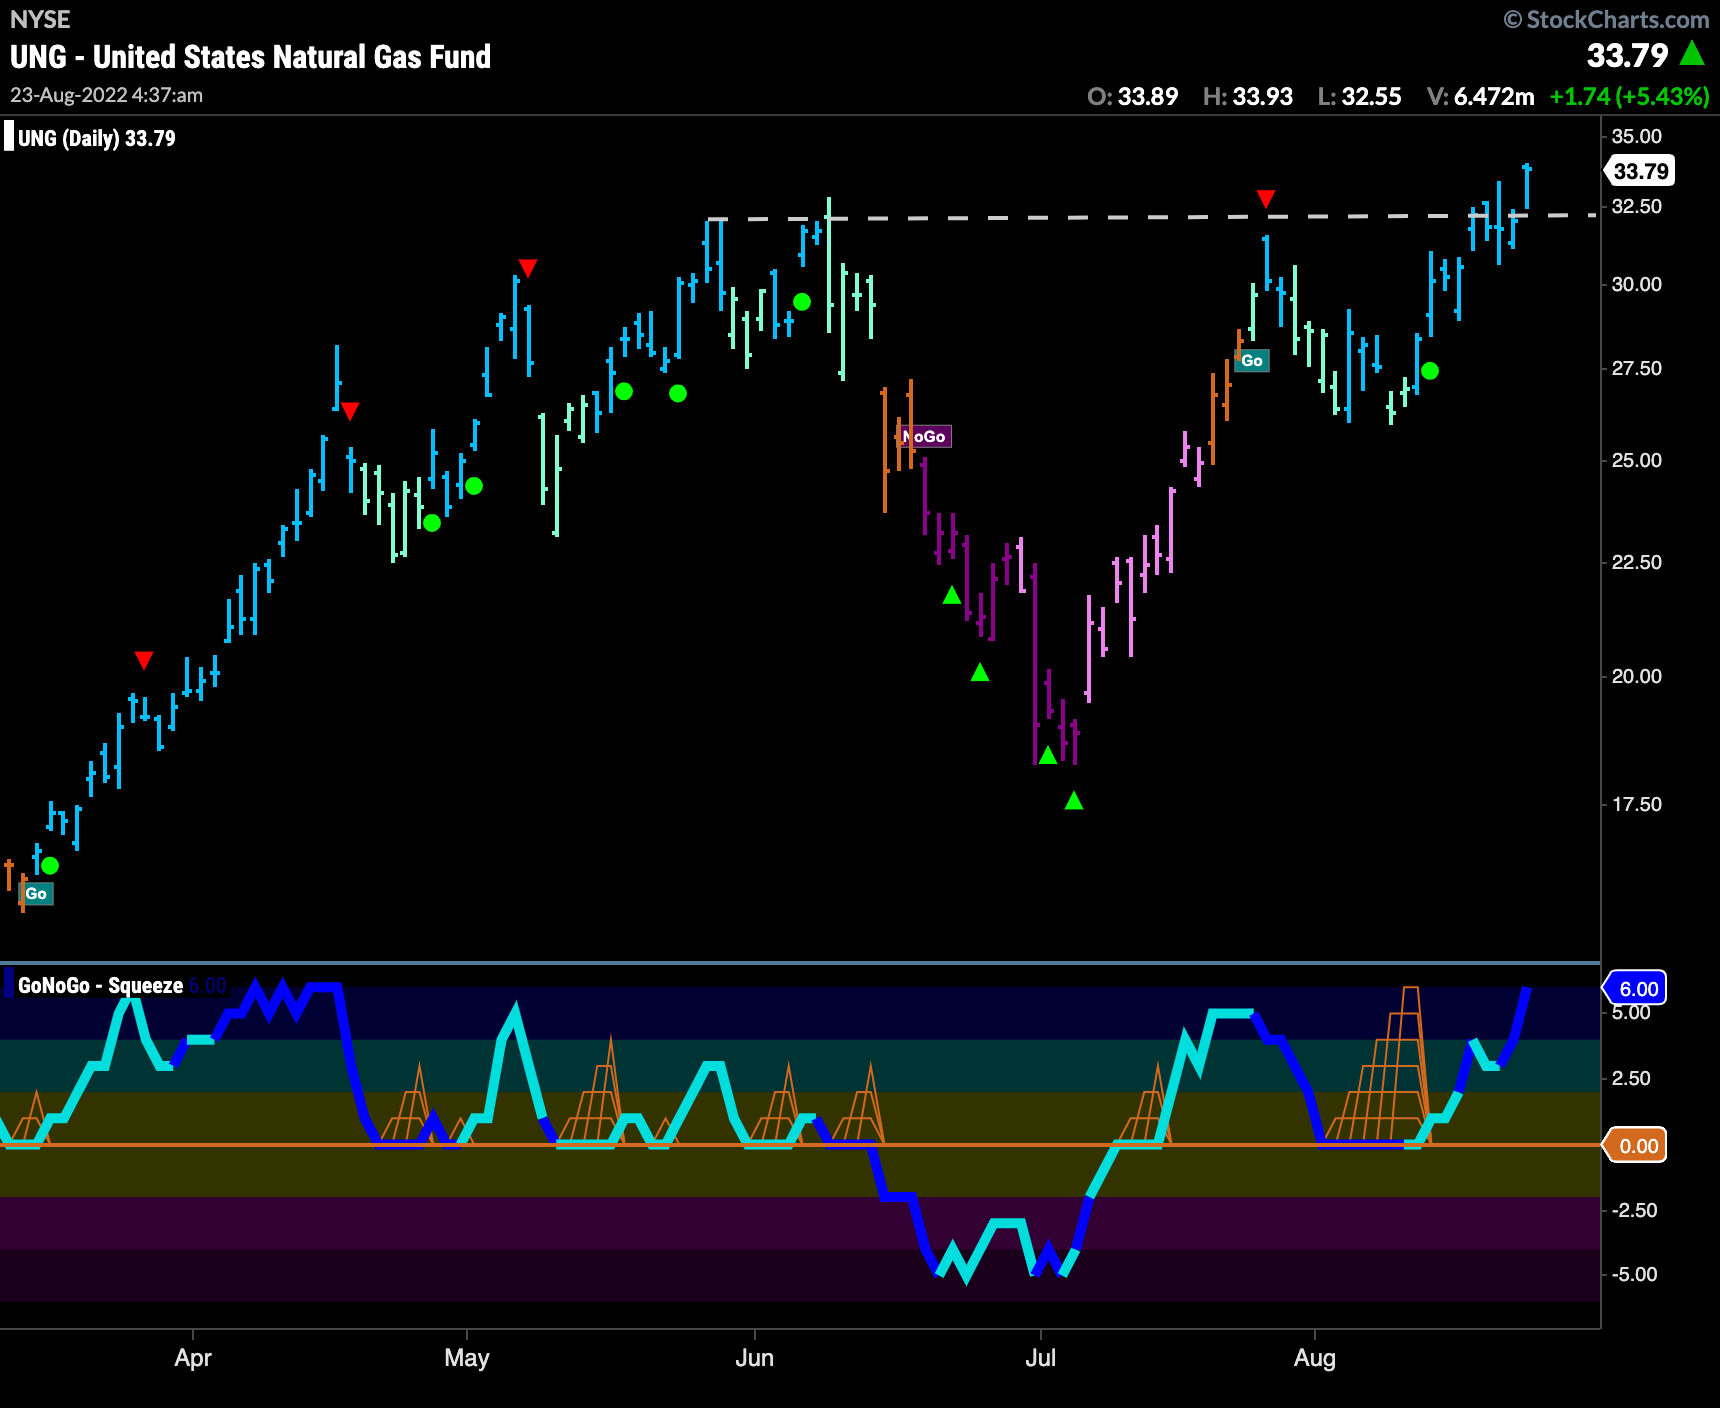Click the GoNoGo - Squeeze indicator title
The height and width of the screenshot is (1408, 1720).
coord(100,985)
